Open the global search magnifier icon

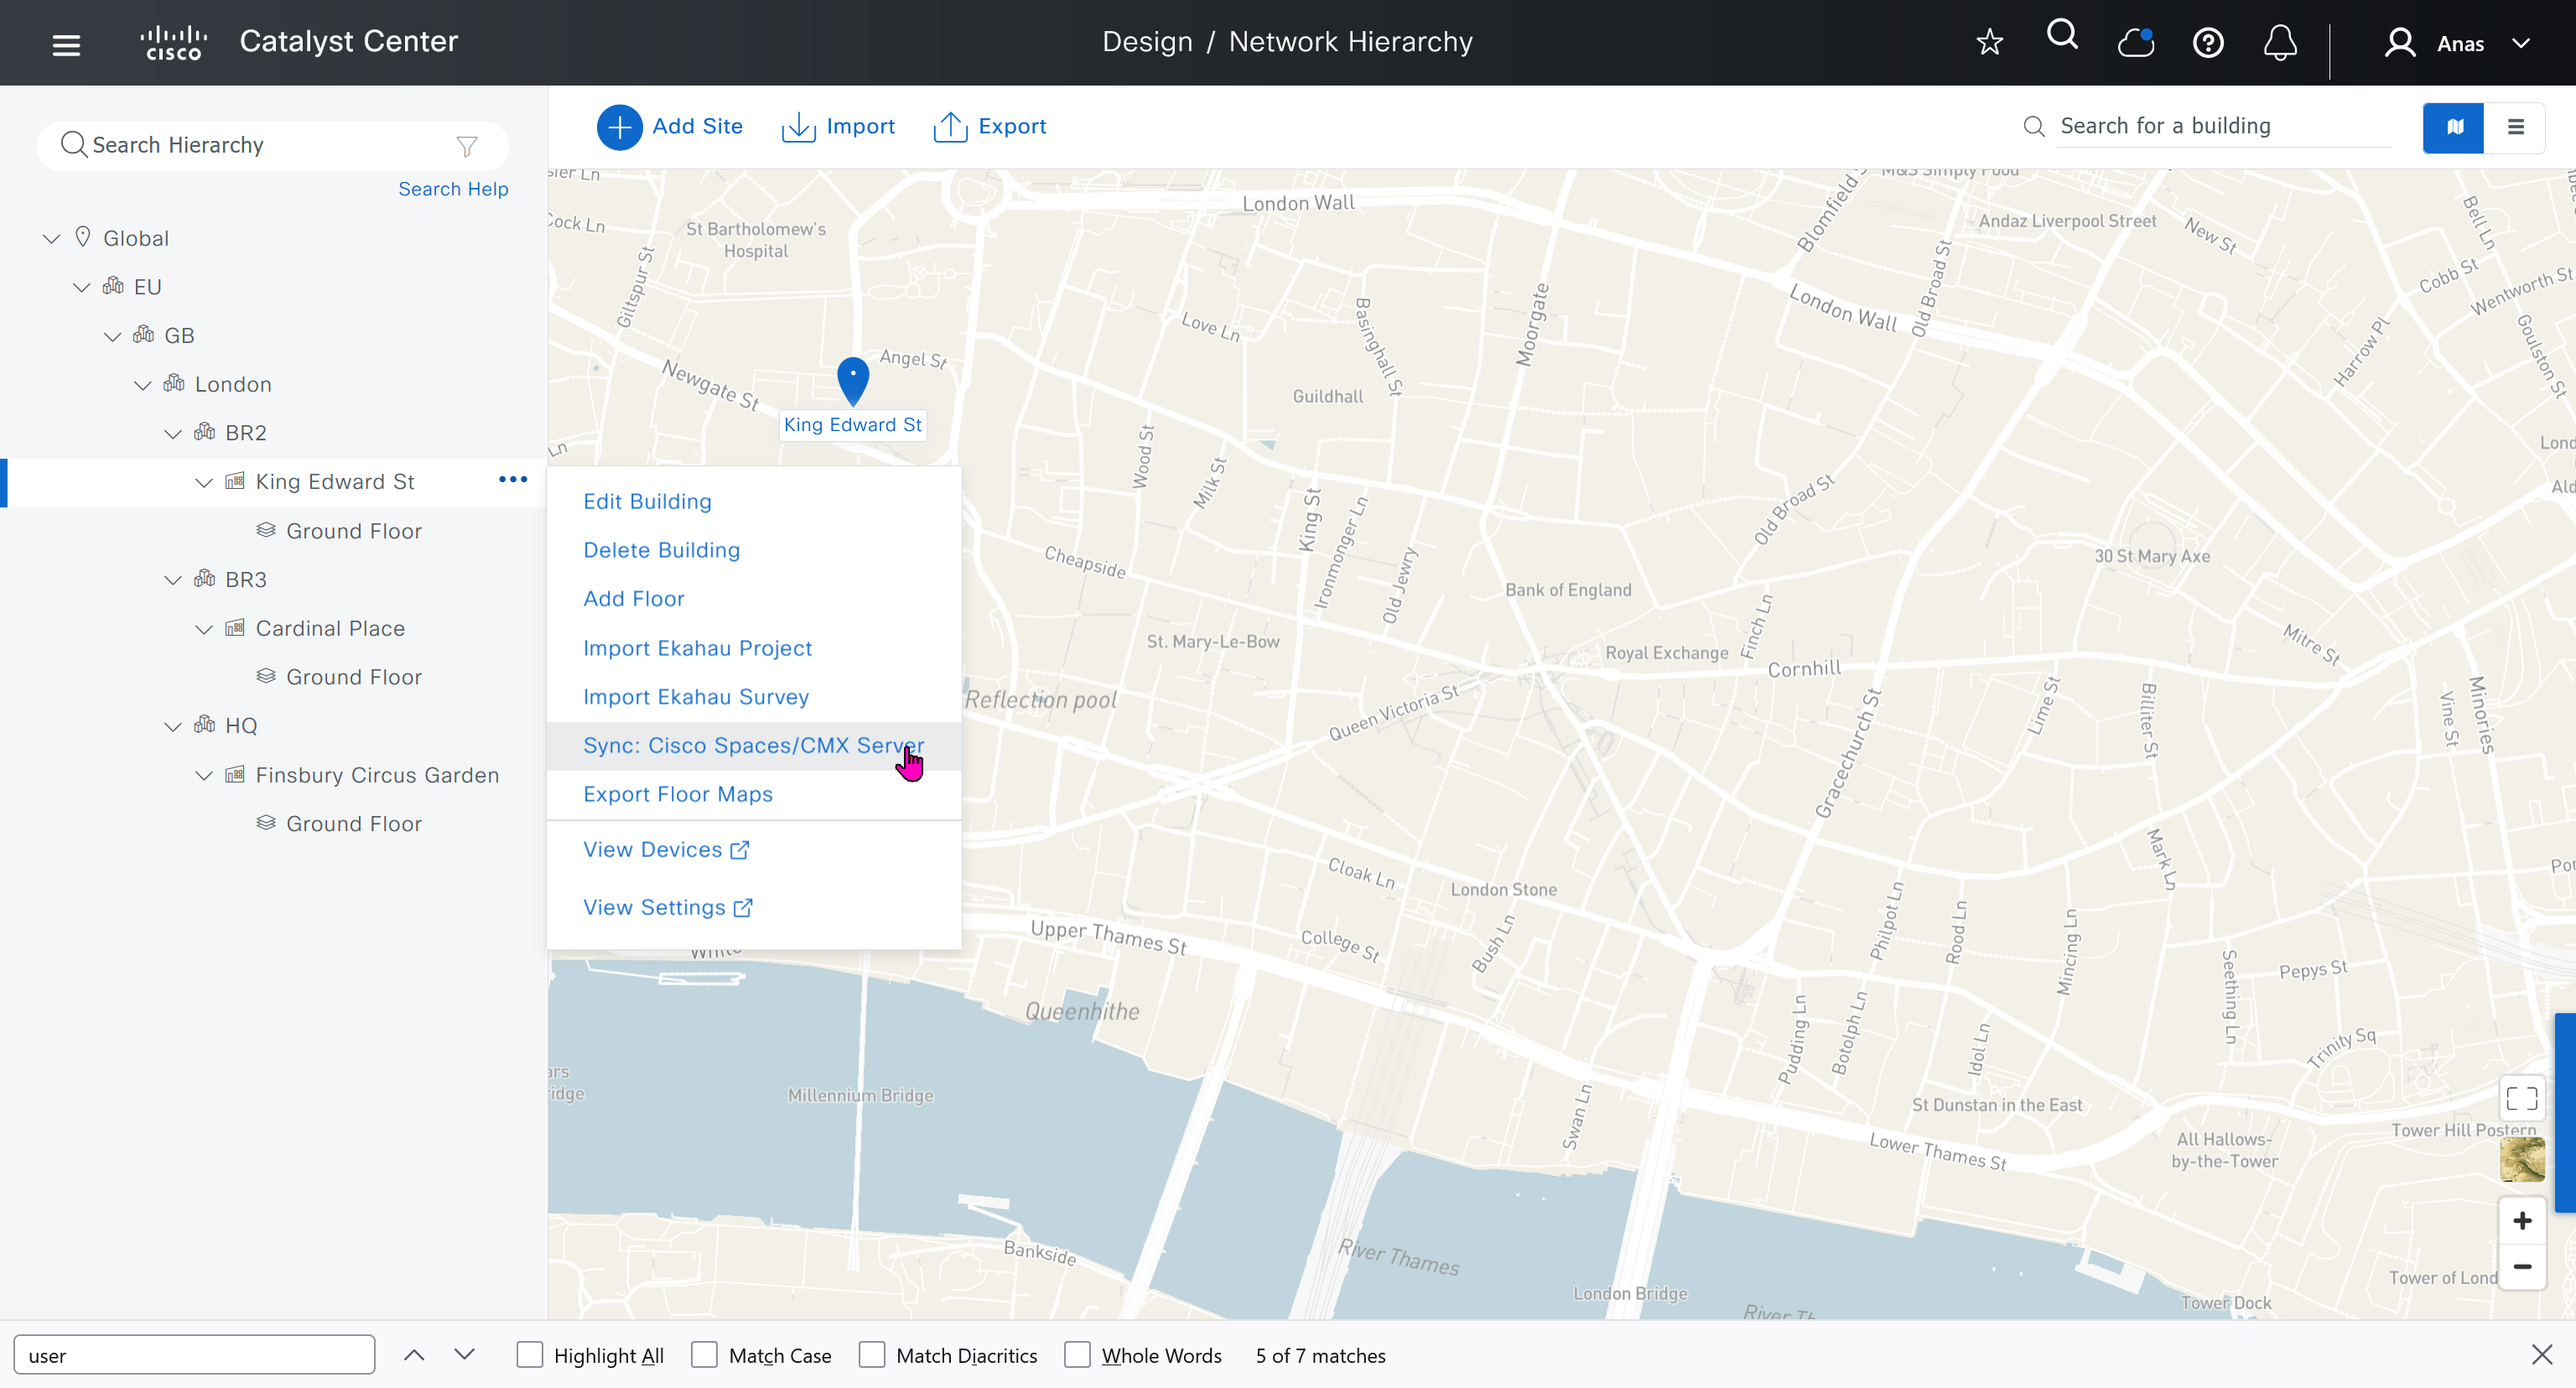click(x=2061, y=36)
